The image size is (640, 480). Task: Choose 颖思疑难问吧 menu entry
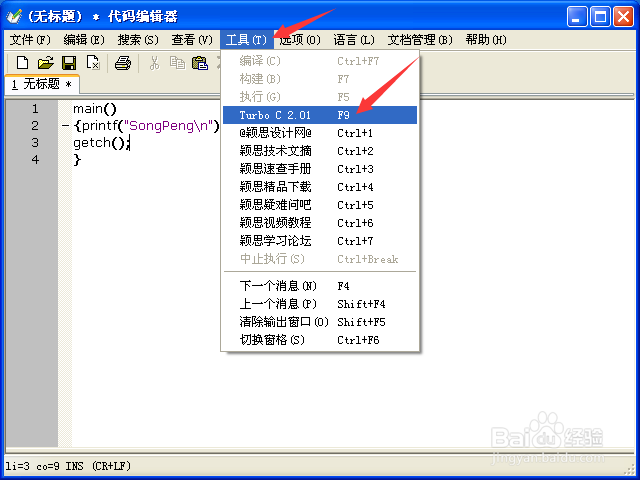click(x=320, y=205)
